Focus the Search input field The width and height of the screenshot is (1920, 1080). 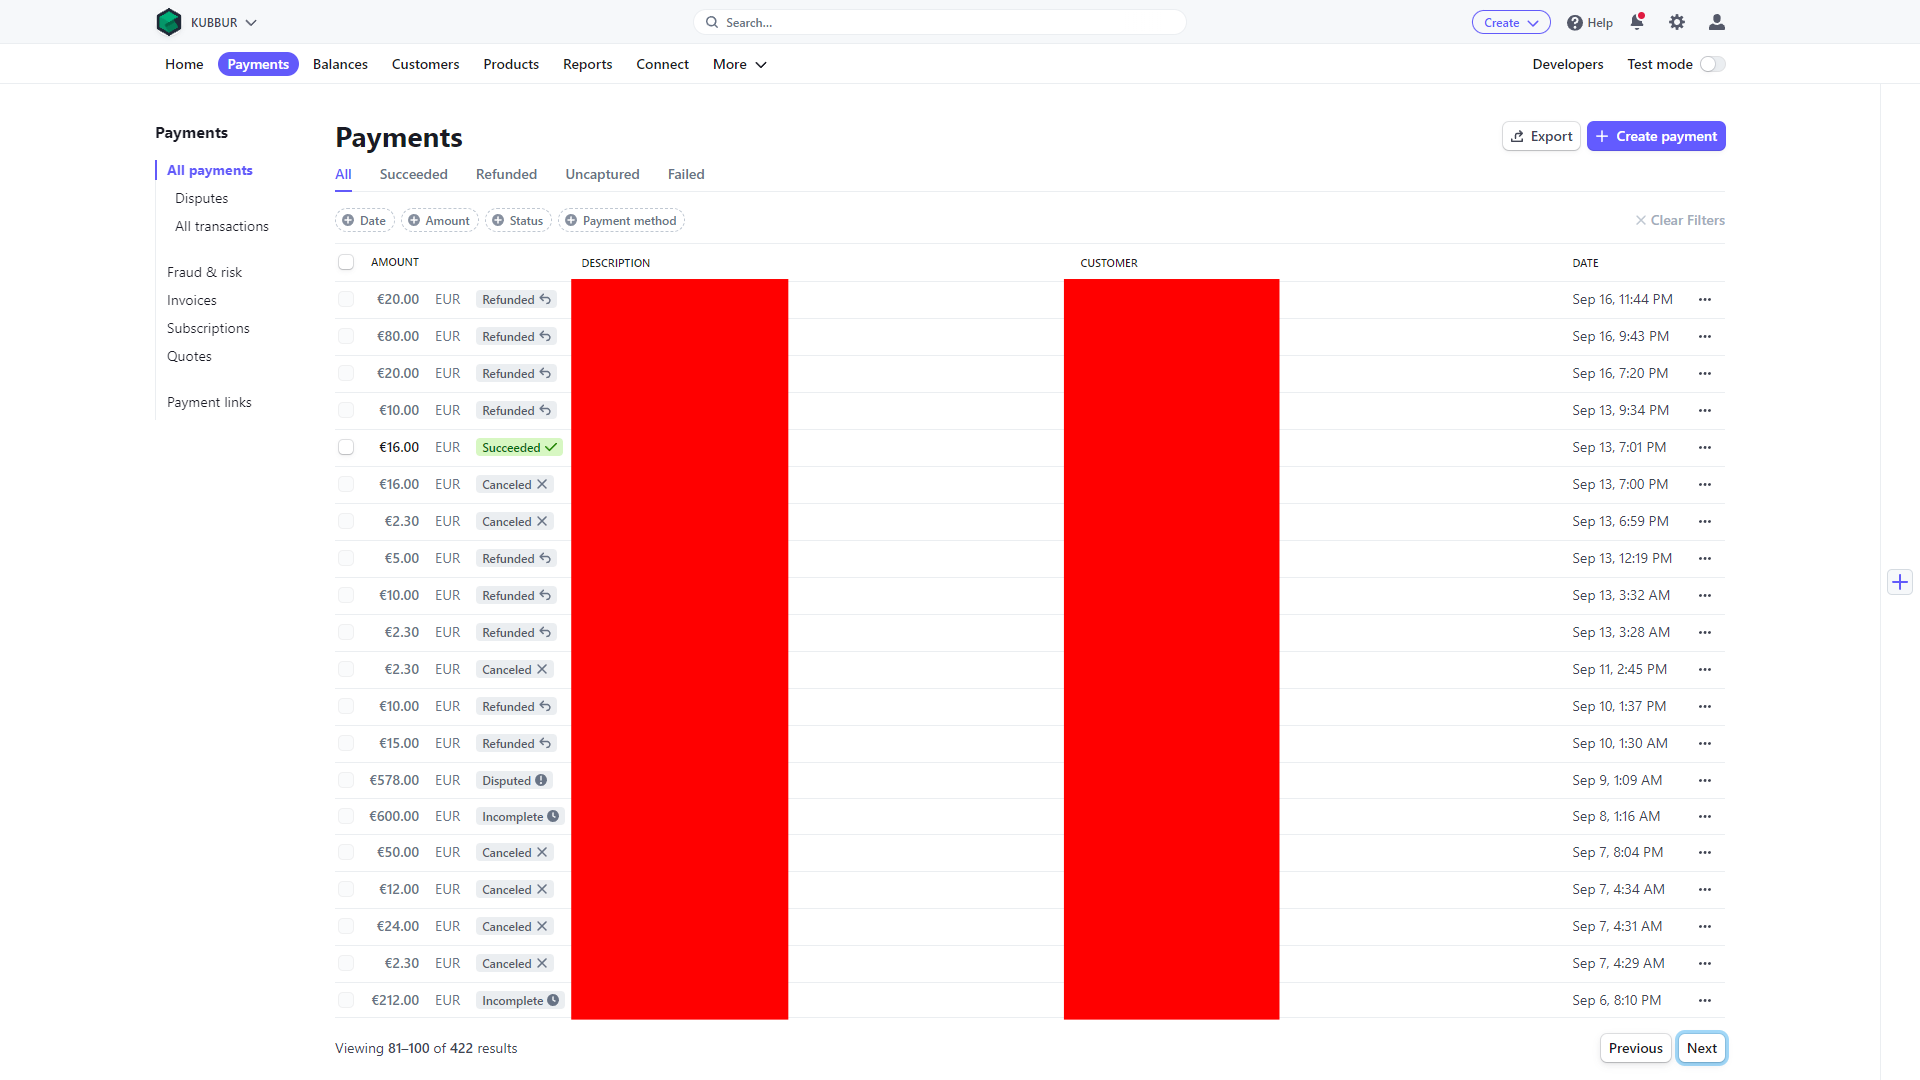[940, 22]
